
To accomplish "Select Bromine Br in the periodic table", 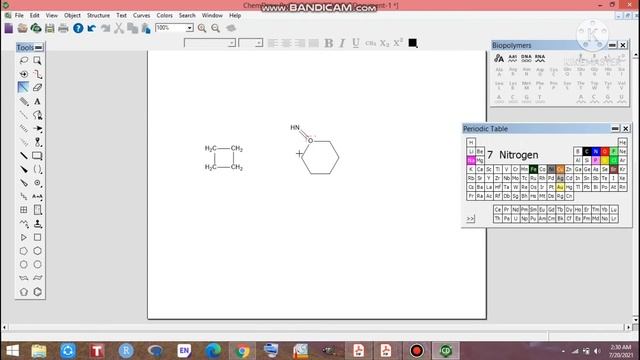I will [613, 169].
